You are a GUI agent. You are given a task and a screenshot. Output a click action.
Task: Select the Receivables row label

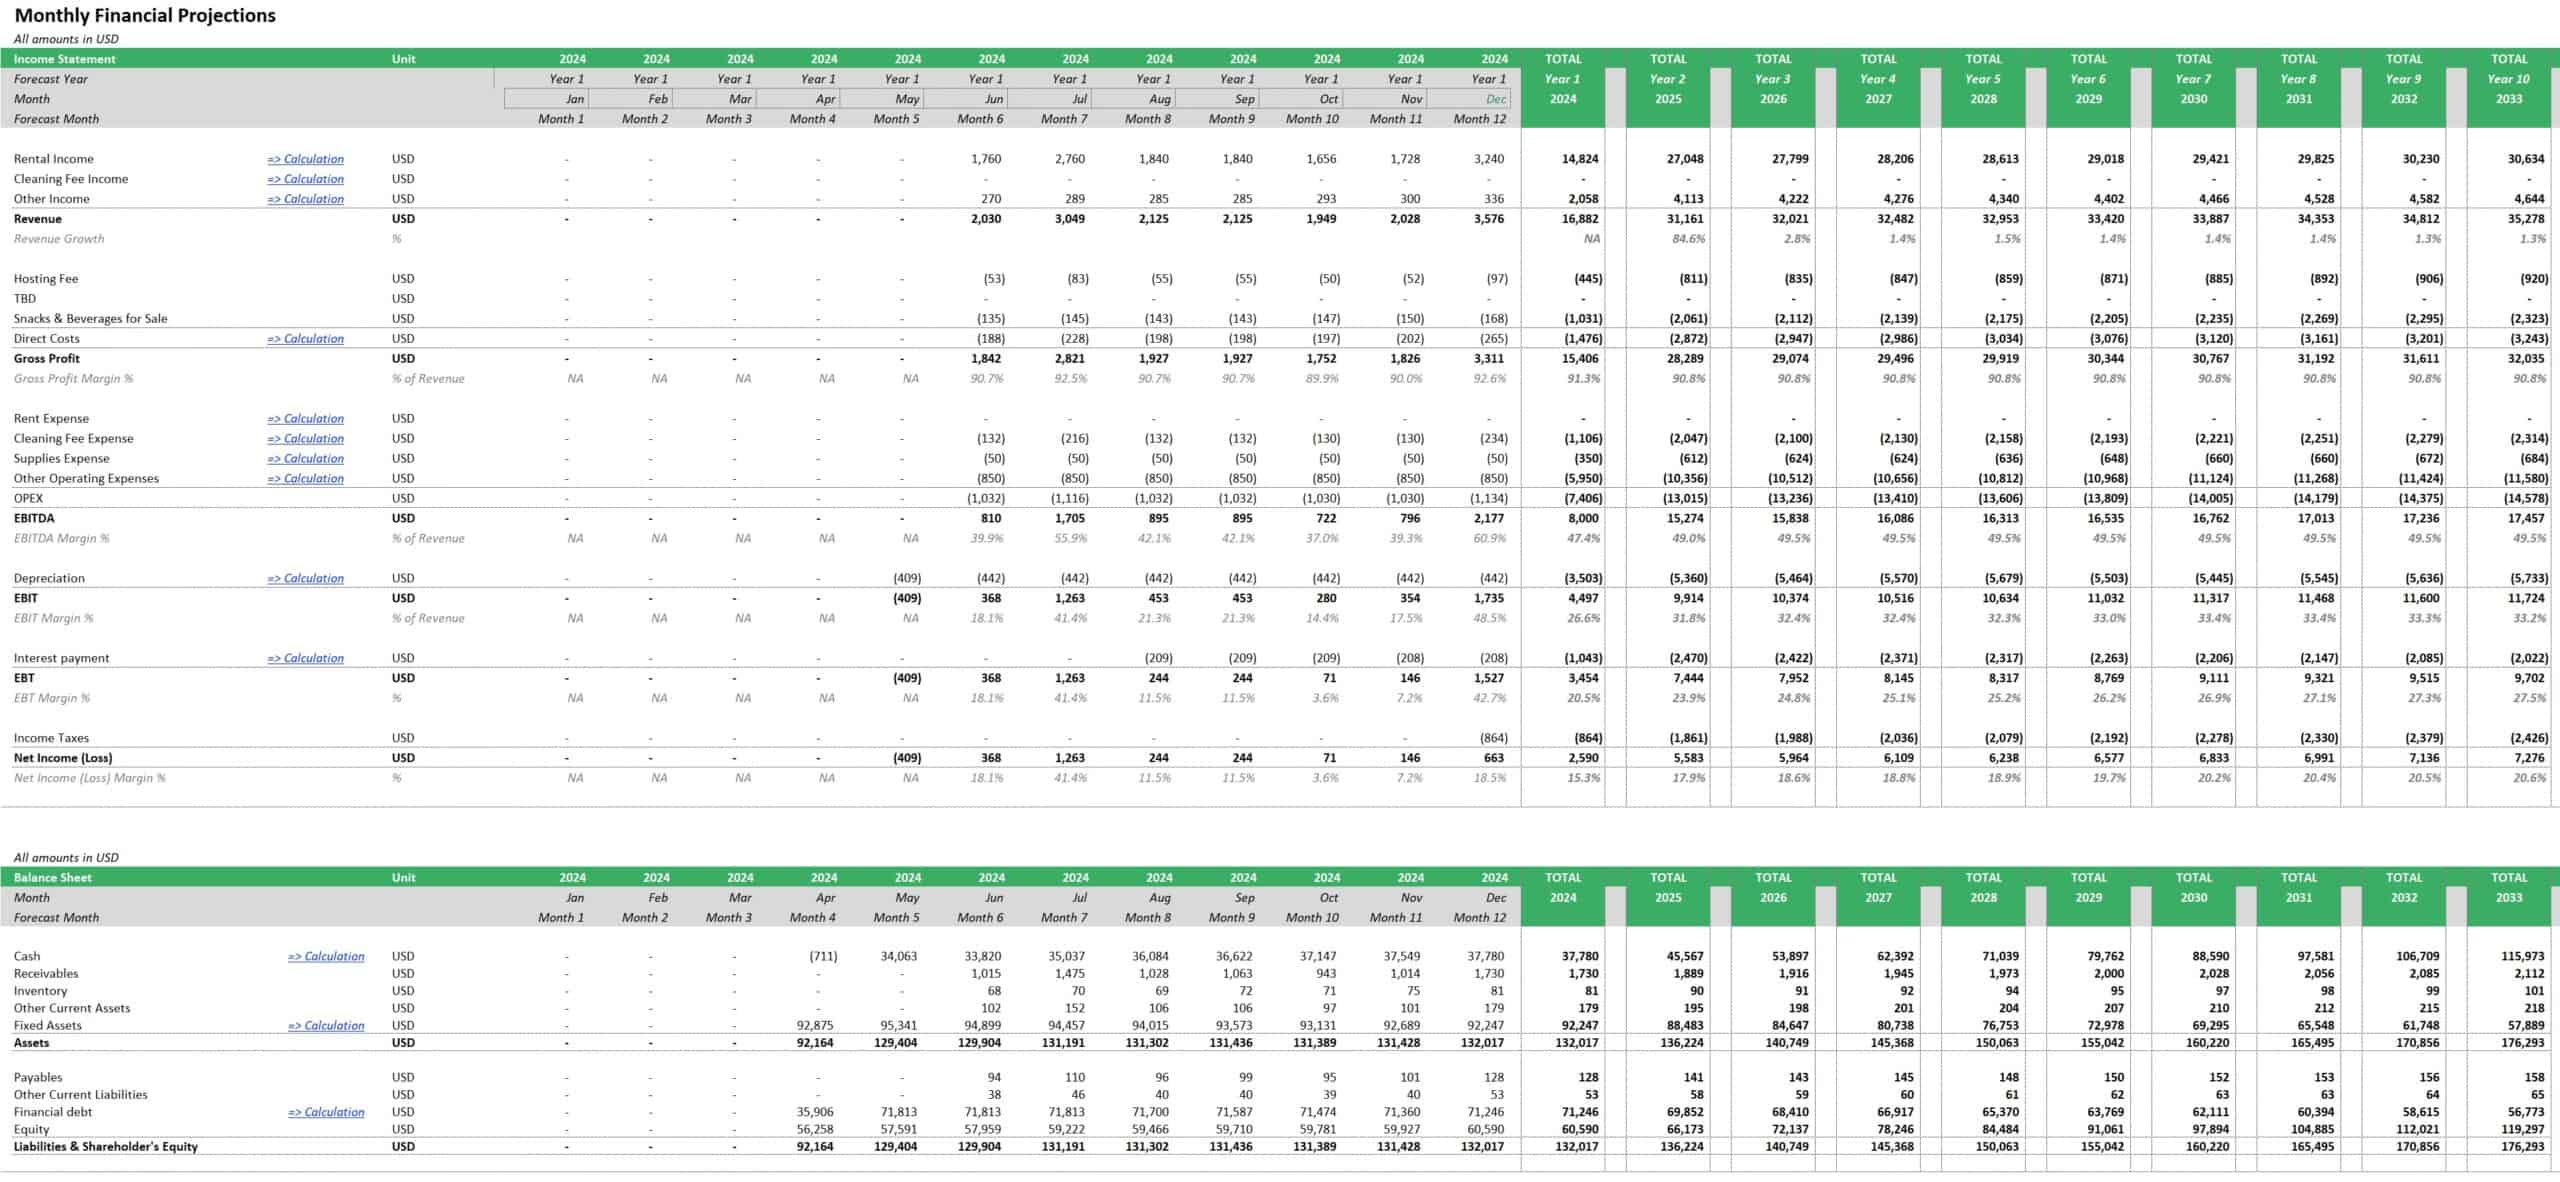pos(46,974)
